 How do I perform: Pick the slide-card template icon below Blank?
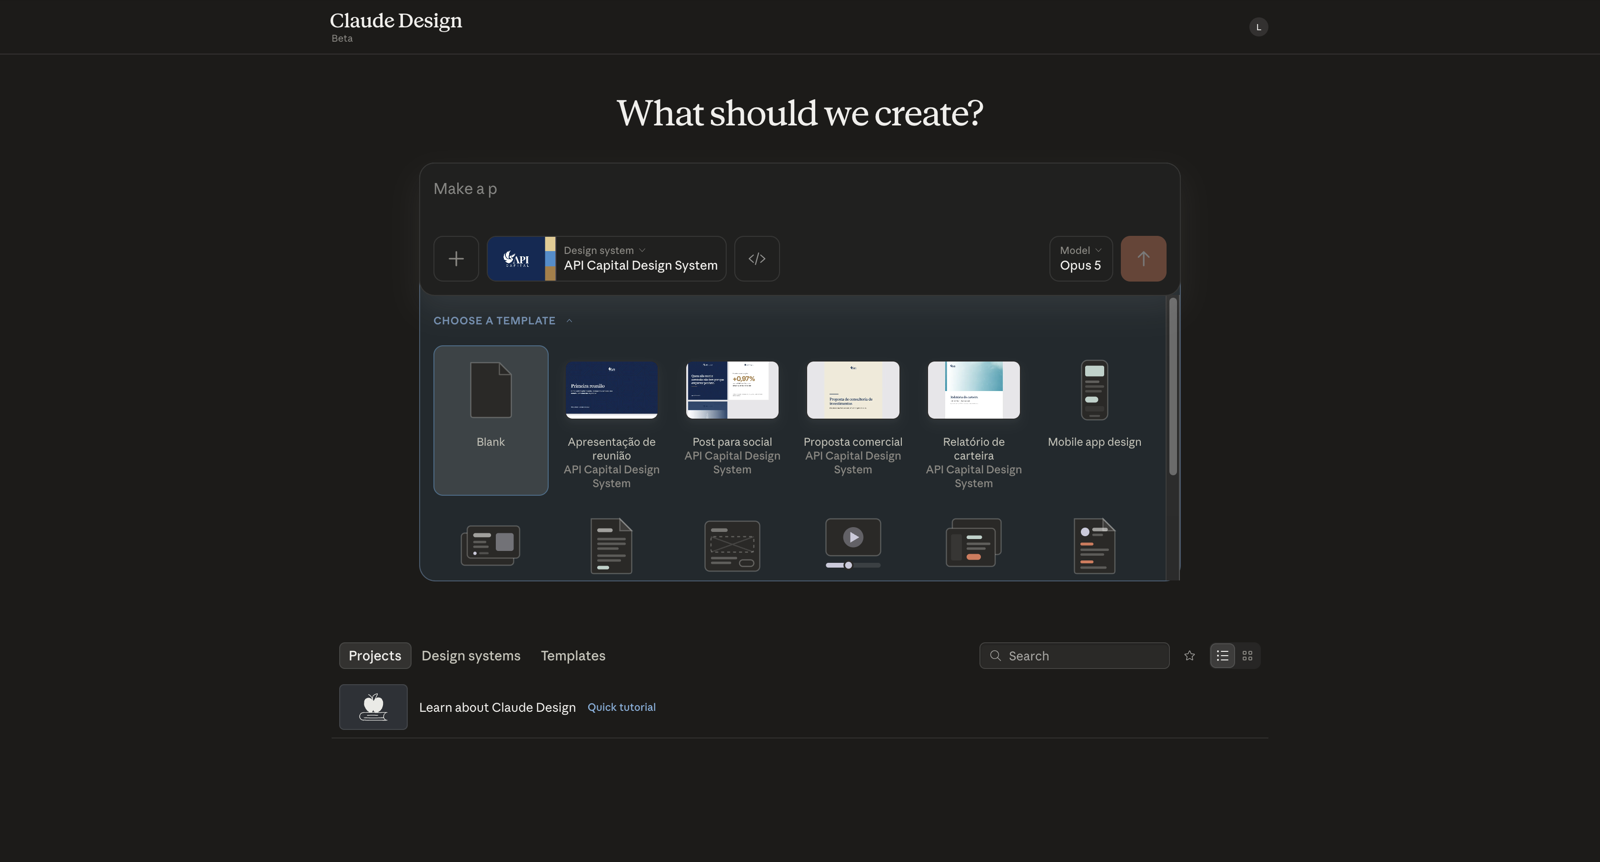pyautogui.click(x=491, y=546)
